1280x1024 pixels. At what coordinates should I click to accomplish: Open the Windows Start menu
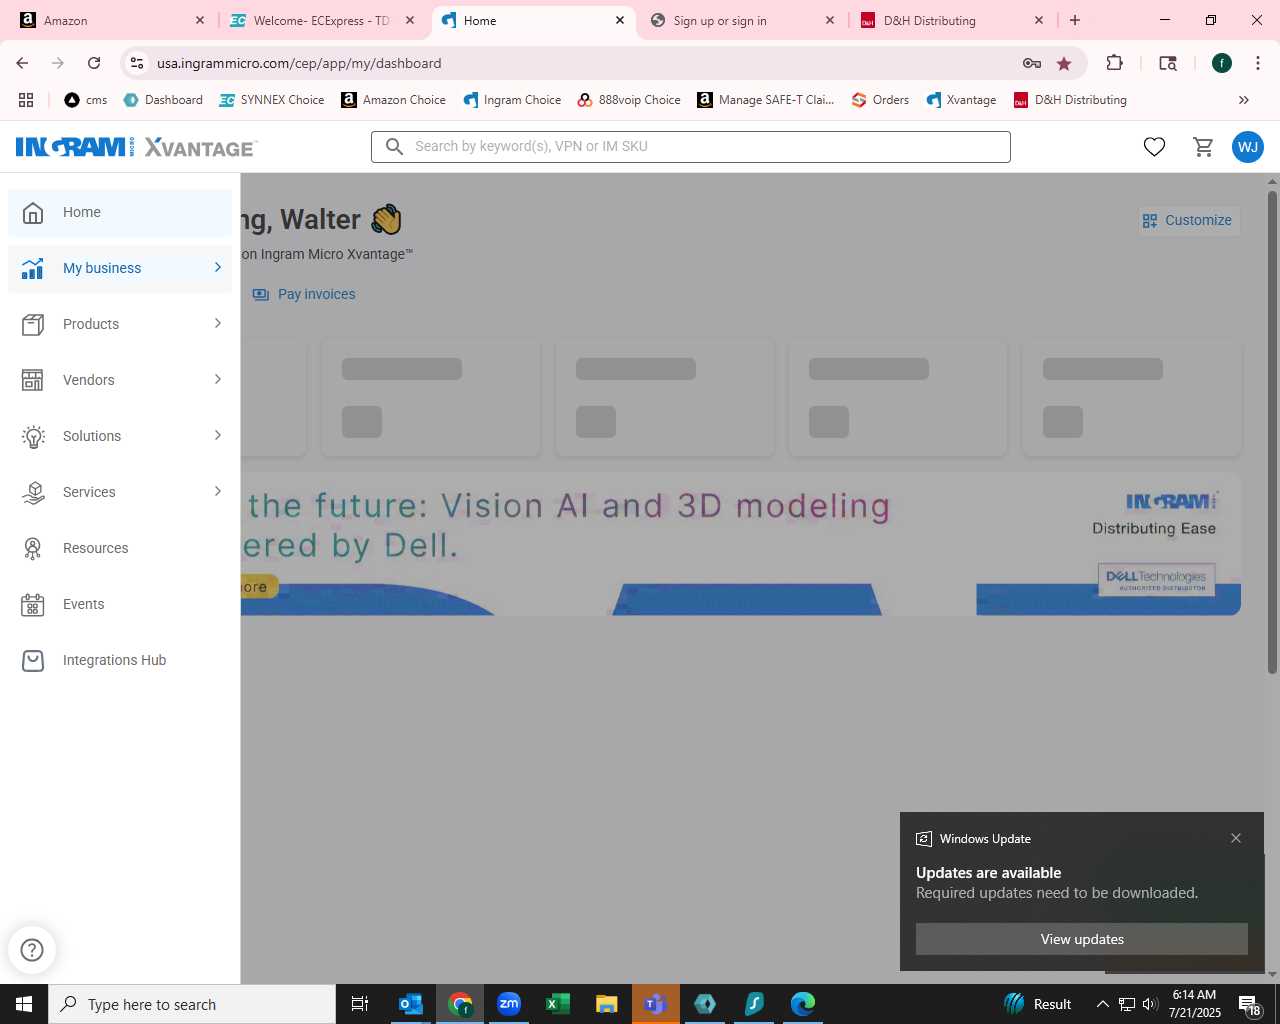(x=24, y=1004)
